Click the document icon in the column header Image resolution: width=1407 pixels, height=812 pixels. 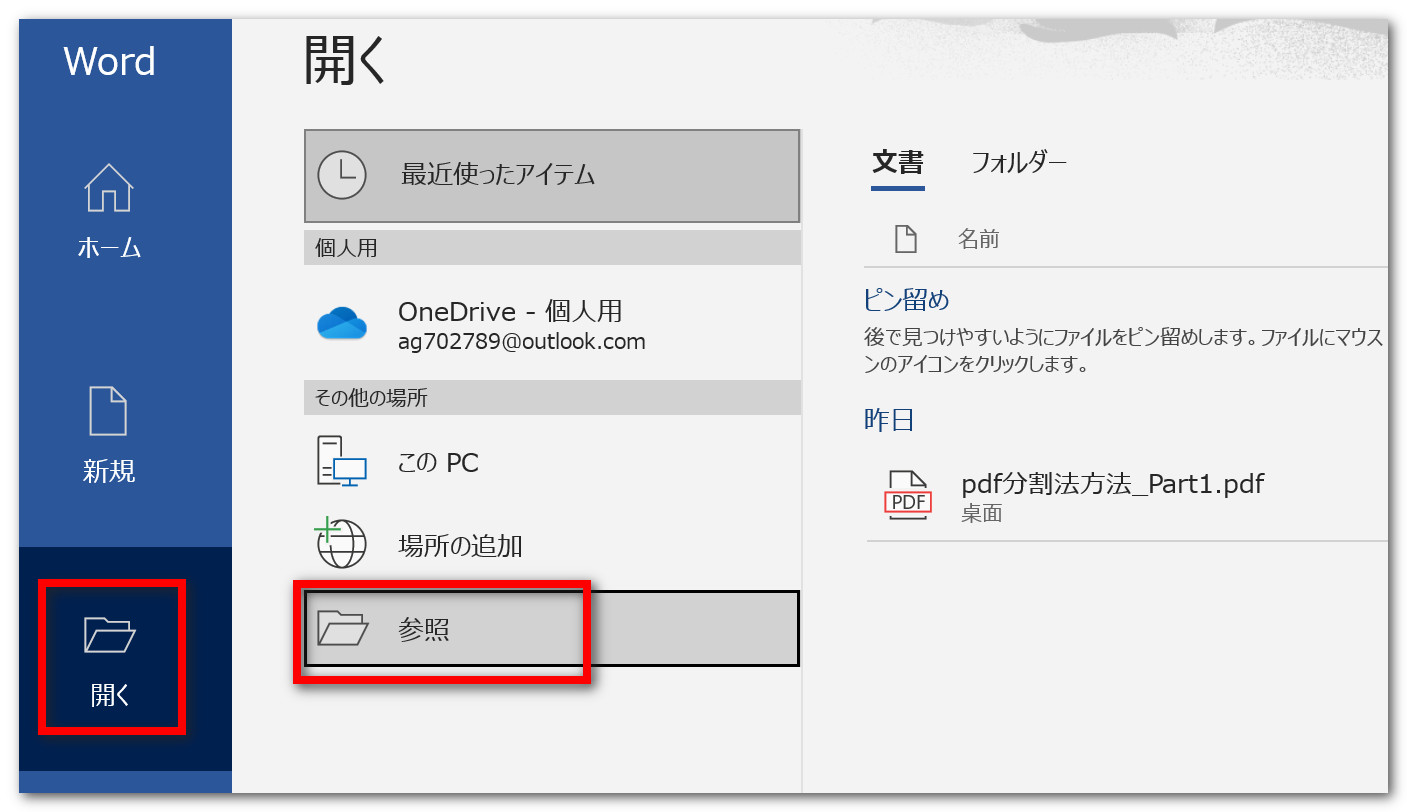[x=905, y=239]
